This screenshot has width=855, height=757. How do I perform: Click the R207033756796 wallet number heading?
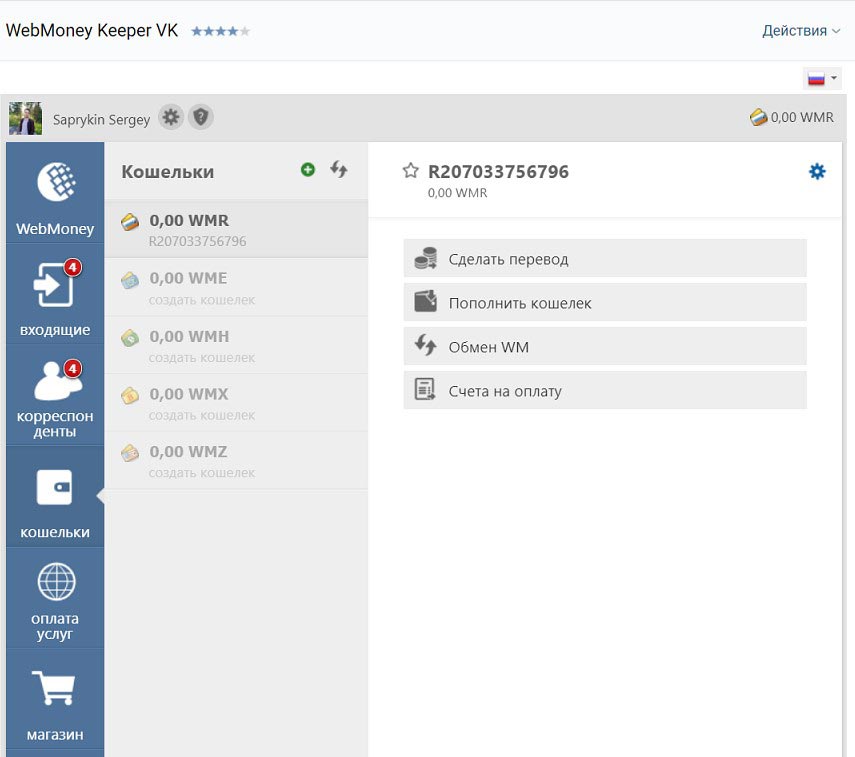tap(498, 172)
